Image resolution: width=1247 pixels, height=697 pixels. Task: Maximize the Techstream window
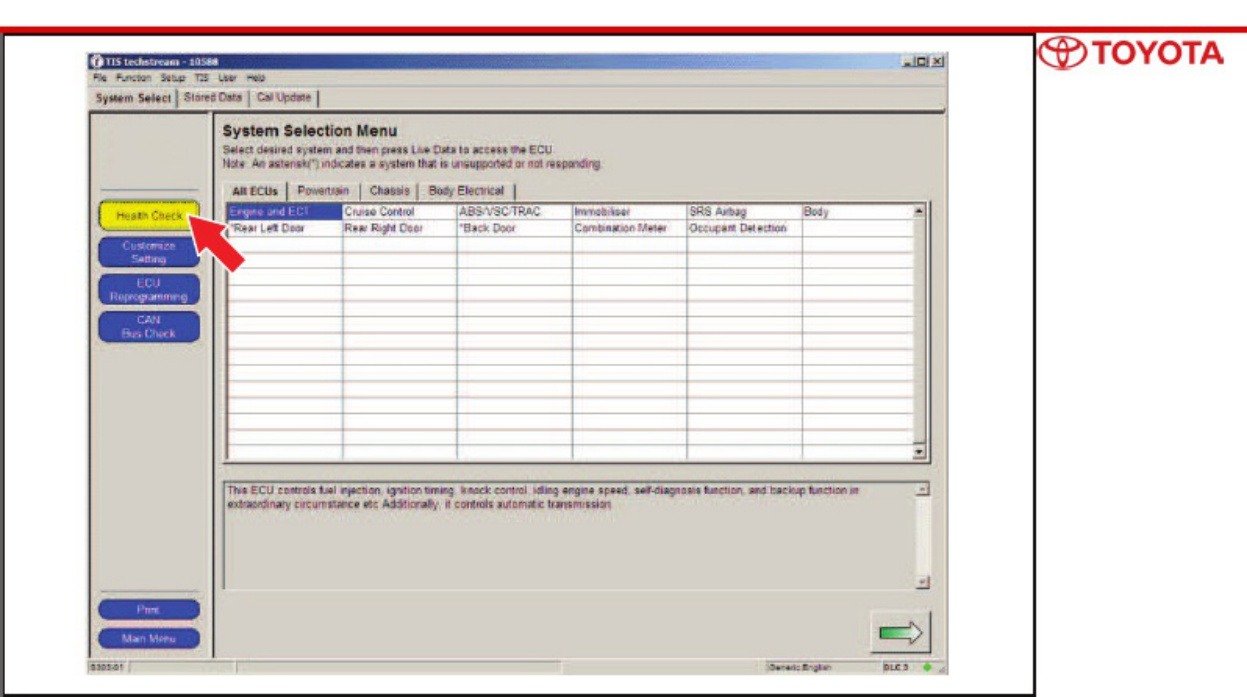921,62
